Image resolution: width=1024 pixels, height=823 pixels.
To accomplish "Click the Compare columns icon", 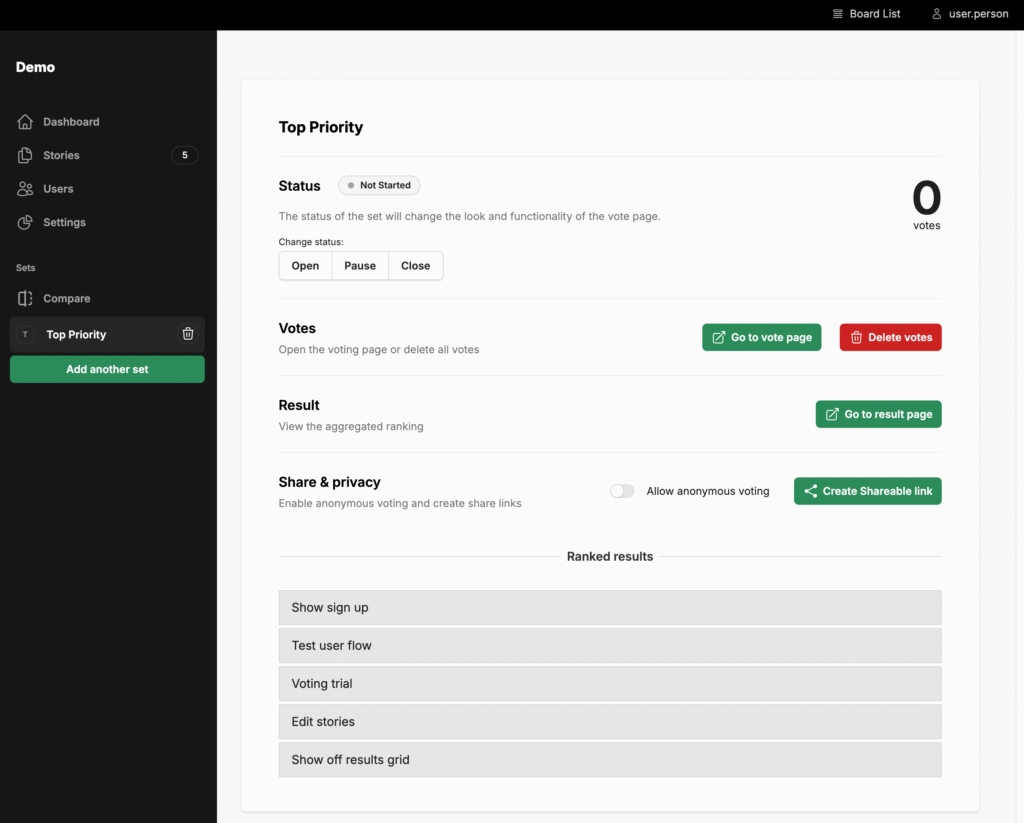I will pyautogui.click(x=25, y=299).
